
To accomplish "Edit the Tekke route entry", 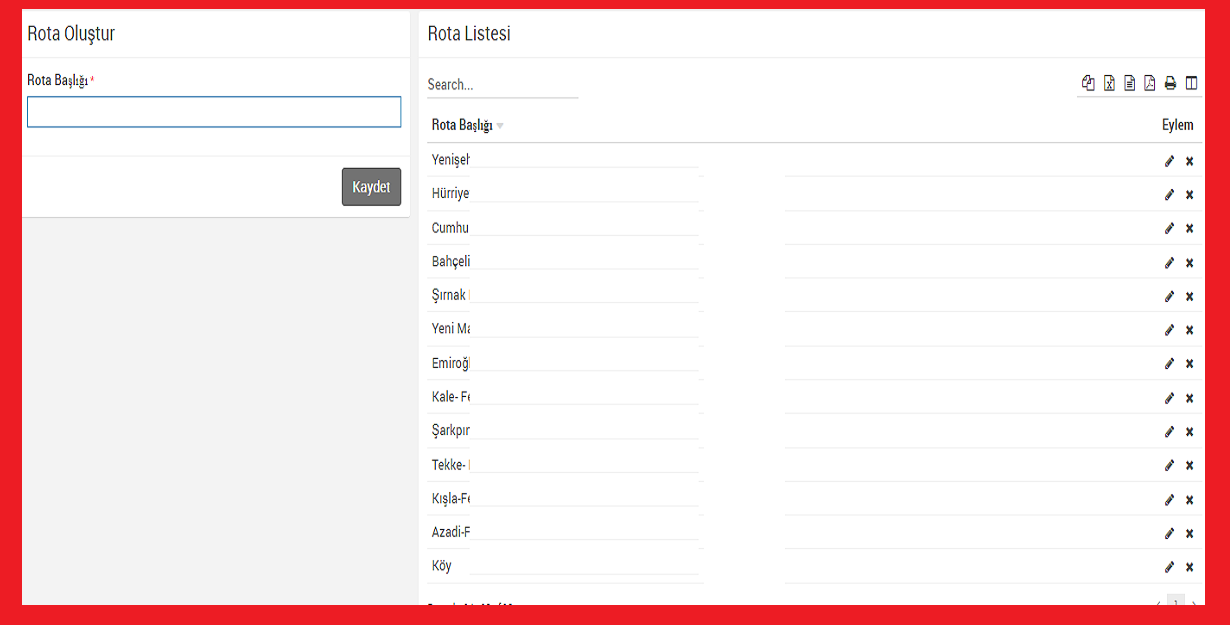I will point(1169,465).
